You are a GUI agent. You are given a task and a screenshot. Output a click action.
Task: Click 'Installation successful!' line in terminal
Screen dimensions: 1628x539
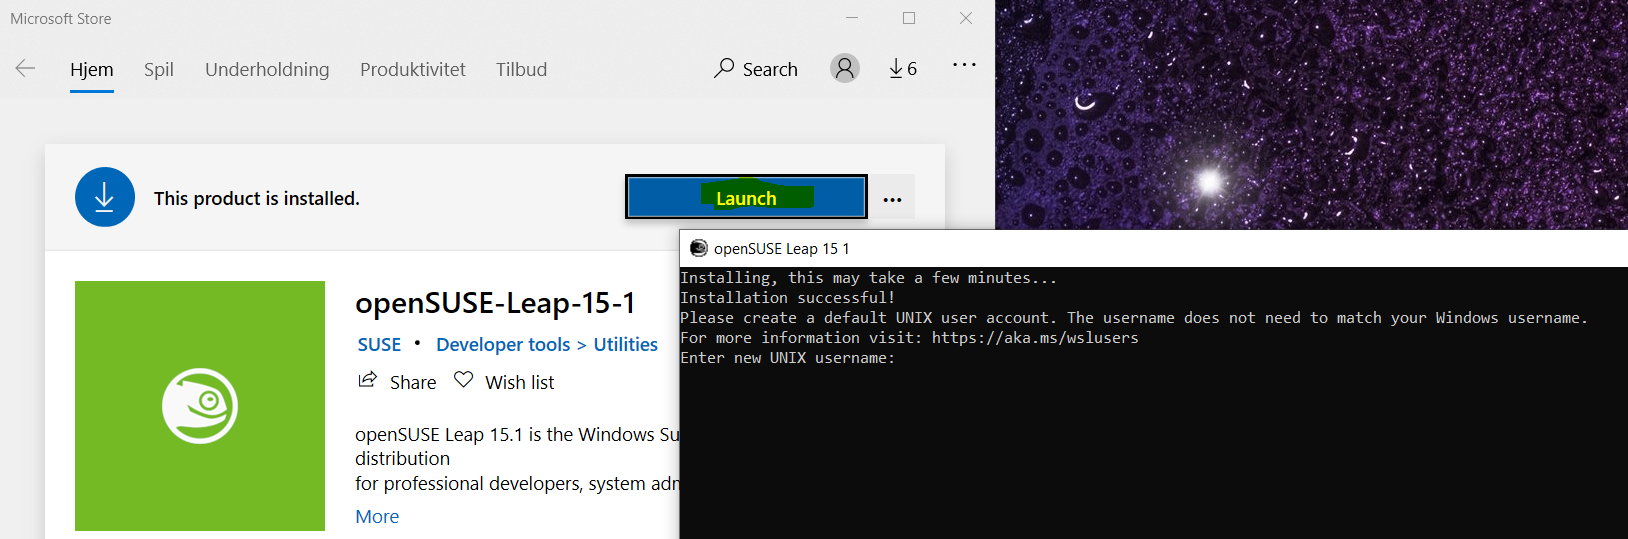click(x=788, y=298)
